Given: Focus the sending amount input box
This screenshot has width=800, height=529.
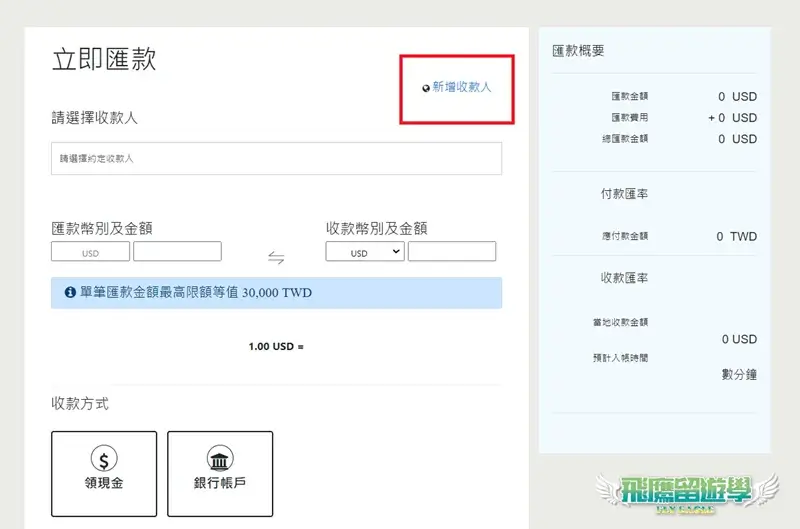Looking at the screenshot, I should pos(177,251).
